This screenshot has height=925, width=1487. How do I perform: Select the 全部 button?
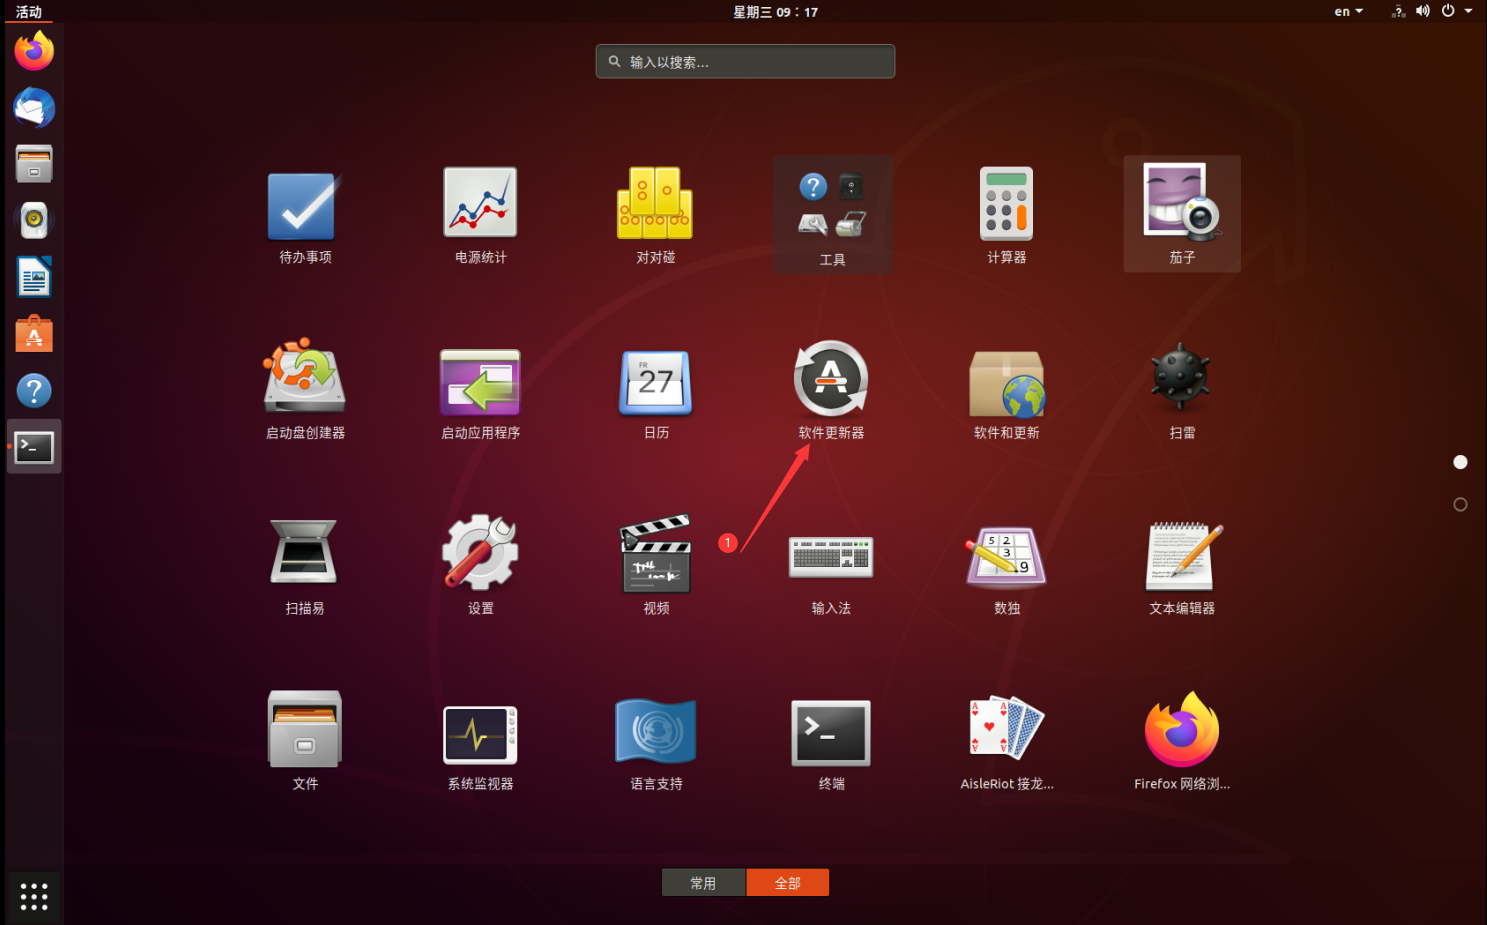pos(787,882)
